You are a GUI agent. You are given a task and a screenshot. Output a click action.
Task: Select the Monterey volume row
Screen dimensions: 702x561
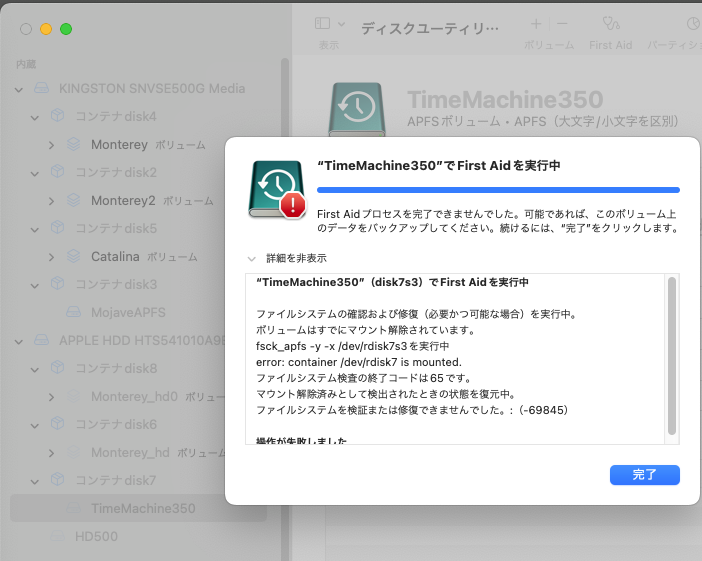138,145
